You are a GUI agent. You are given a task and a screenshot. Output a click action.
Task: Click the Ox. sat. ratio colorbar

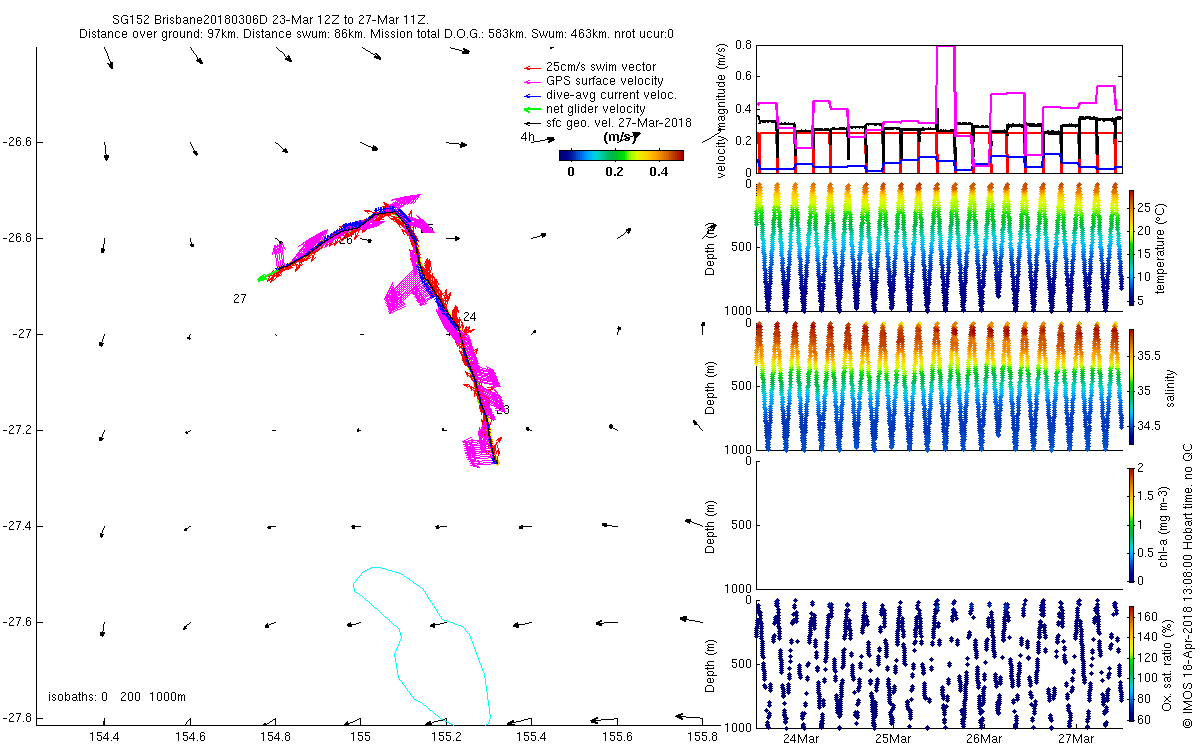point(1132,661)
